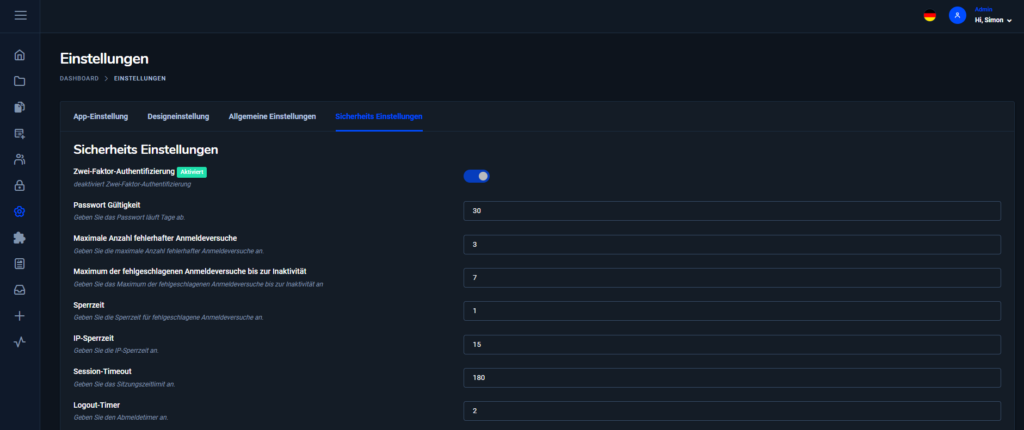Expand the Hi, Simon user menu
The height and width of the screenshot is (430, 1024).
[x=993, y=20]
